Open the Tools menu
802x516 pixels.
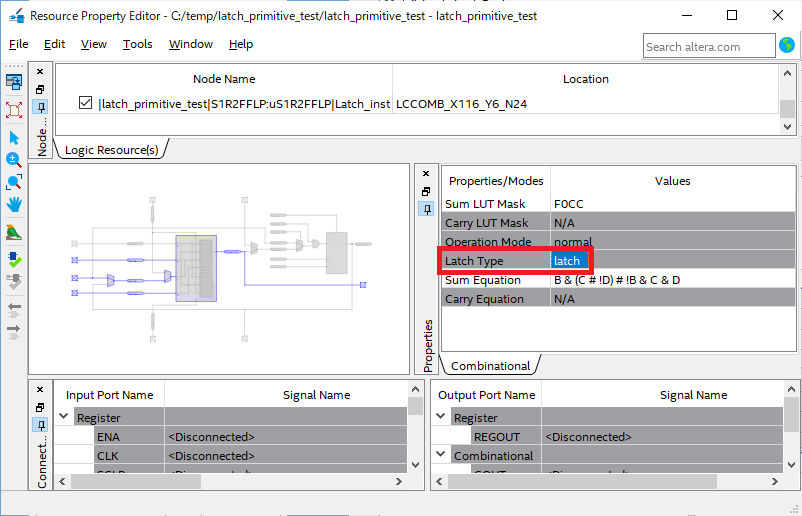pos(138,44)
